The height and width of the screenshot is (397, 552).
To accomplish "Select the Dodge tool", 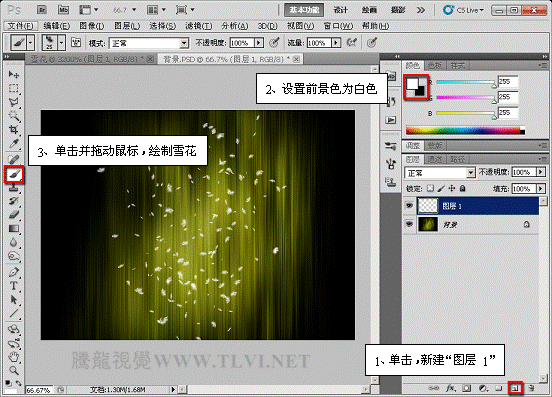I will point(14,256).
